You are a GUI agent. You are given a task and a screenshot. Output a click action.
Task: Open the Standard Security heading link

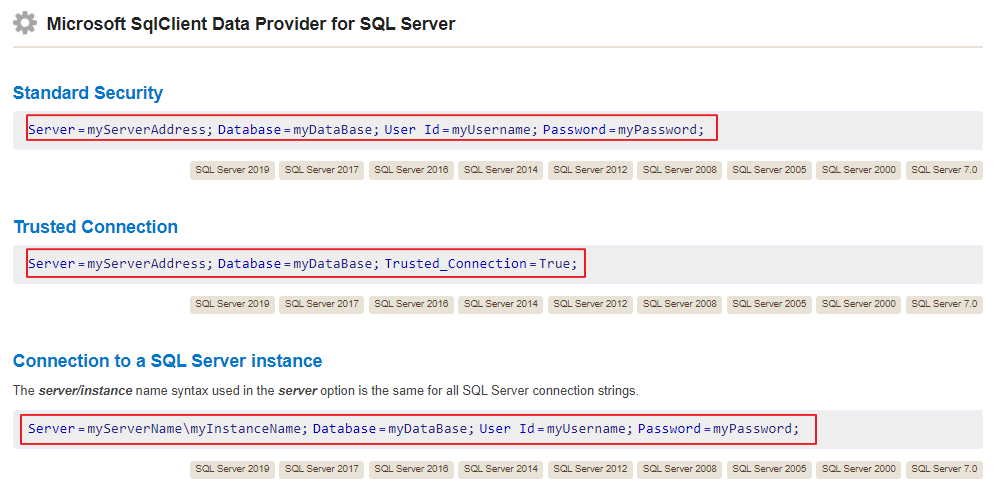(88, 93)
